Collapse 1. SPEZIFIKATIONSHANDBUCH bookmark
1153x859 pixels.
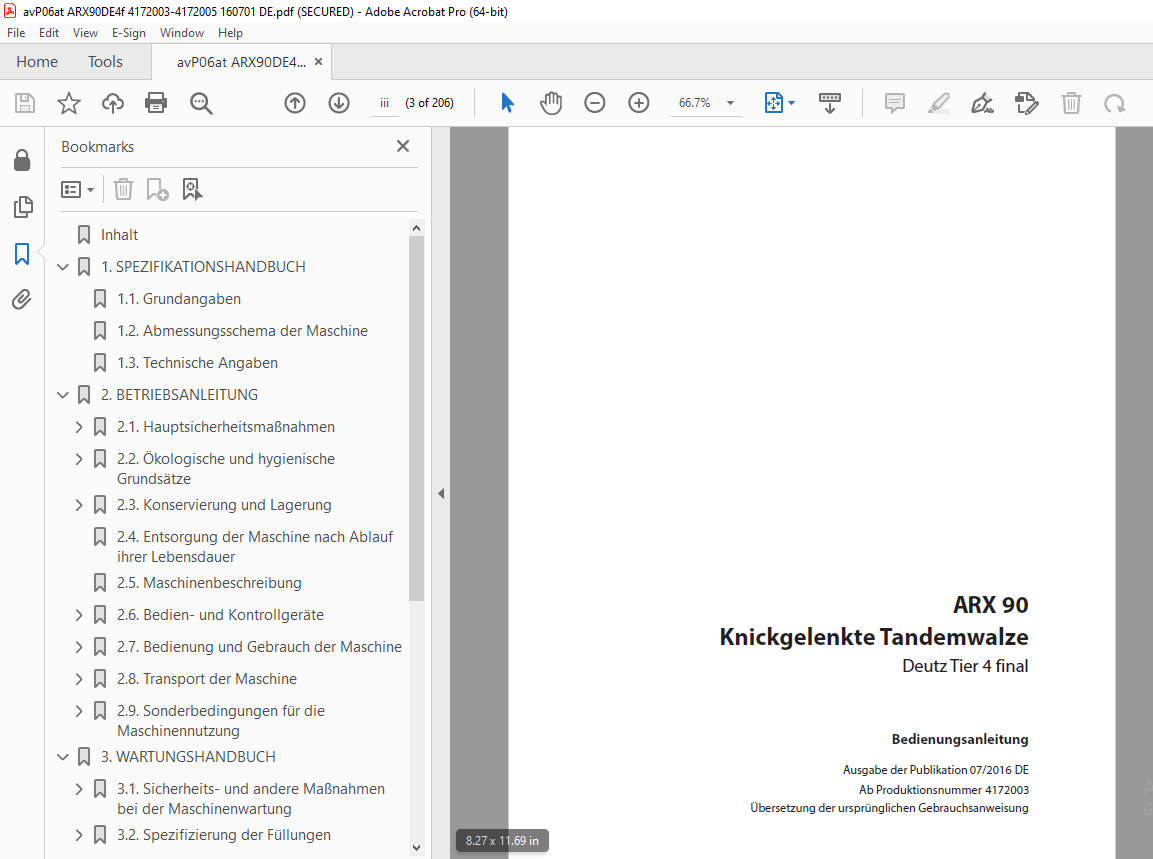coord(63,267)
